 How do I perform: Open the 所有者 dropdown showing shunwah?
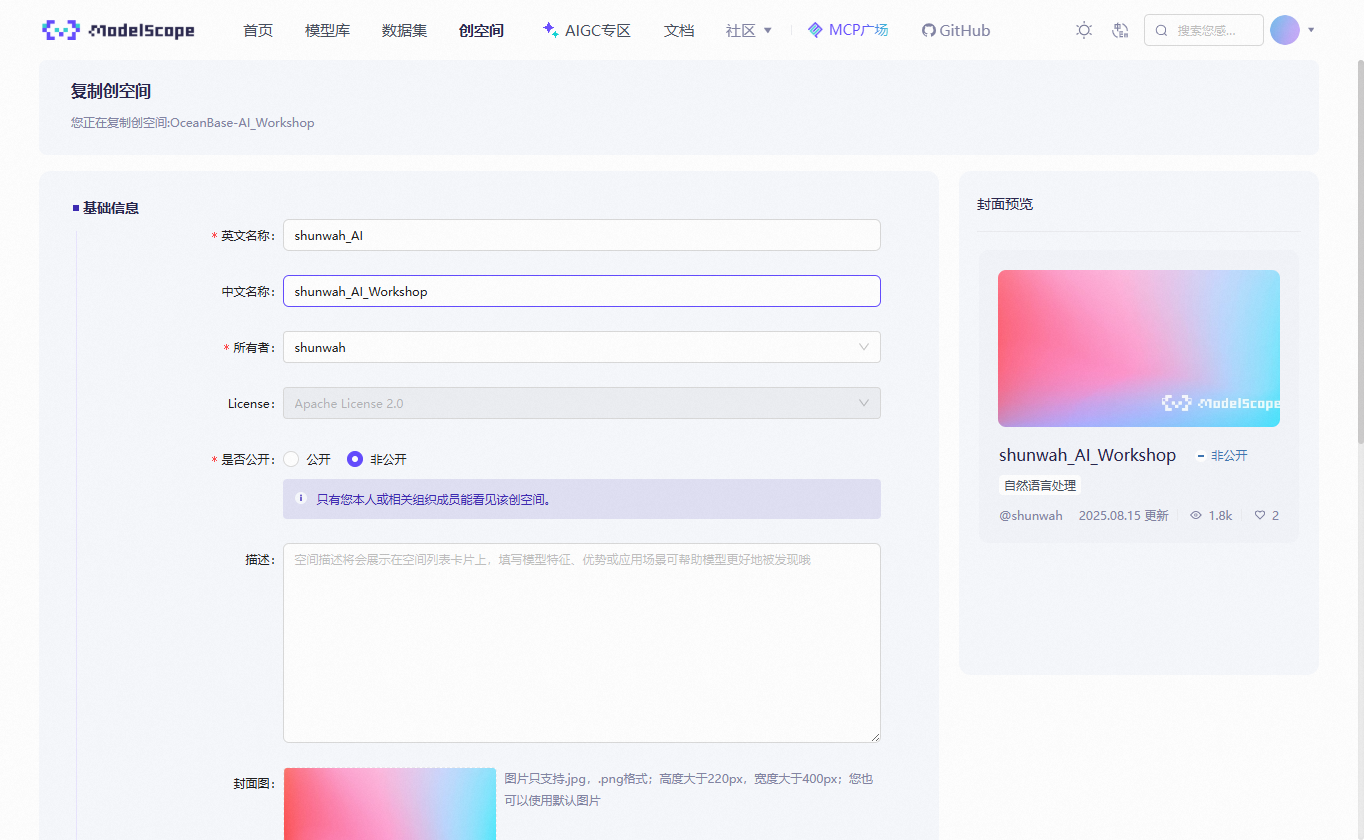tap(582, 347)
